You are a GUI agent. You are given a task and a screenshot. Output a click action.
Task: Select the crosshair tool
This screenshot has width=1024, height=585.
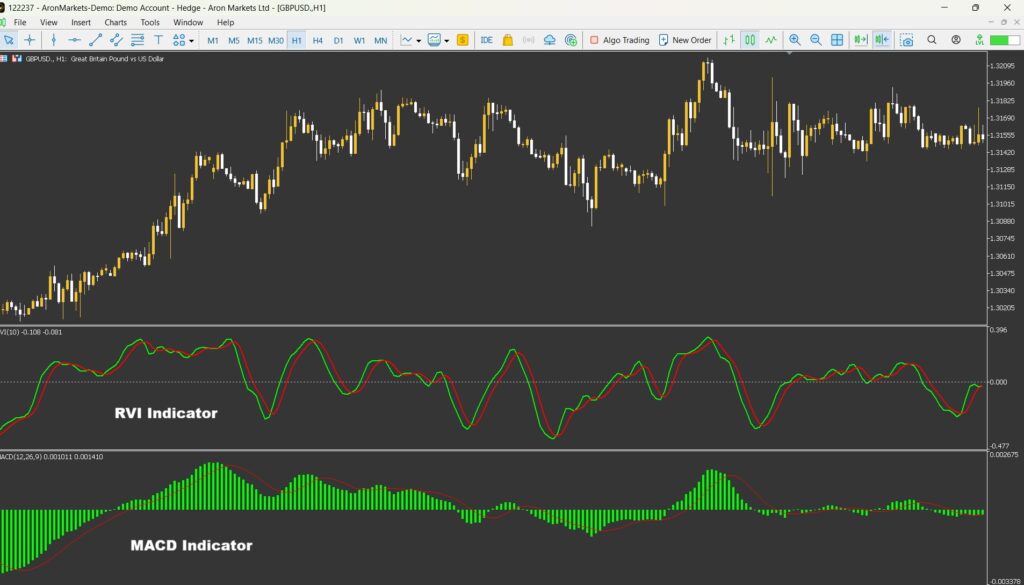[30, 40]
